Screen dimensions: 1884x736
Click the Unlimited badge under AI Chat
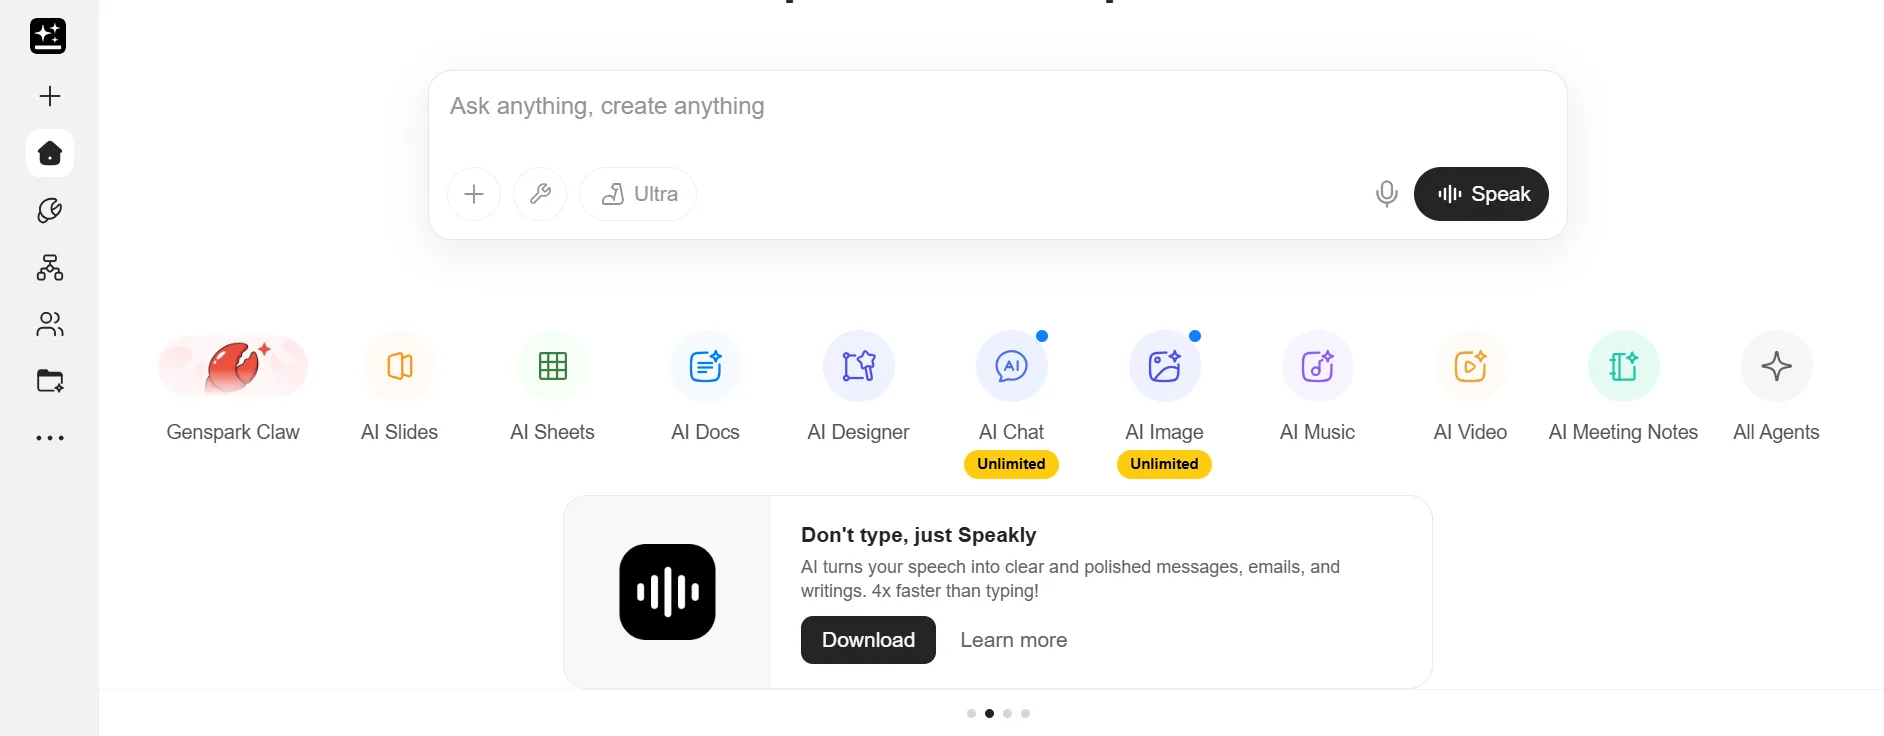[x=1011, y=464]
